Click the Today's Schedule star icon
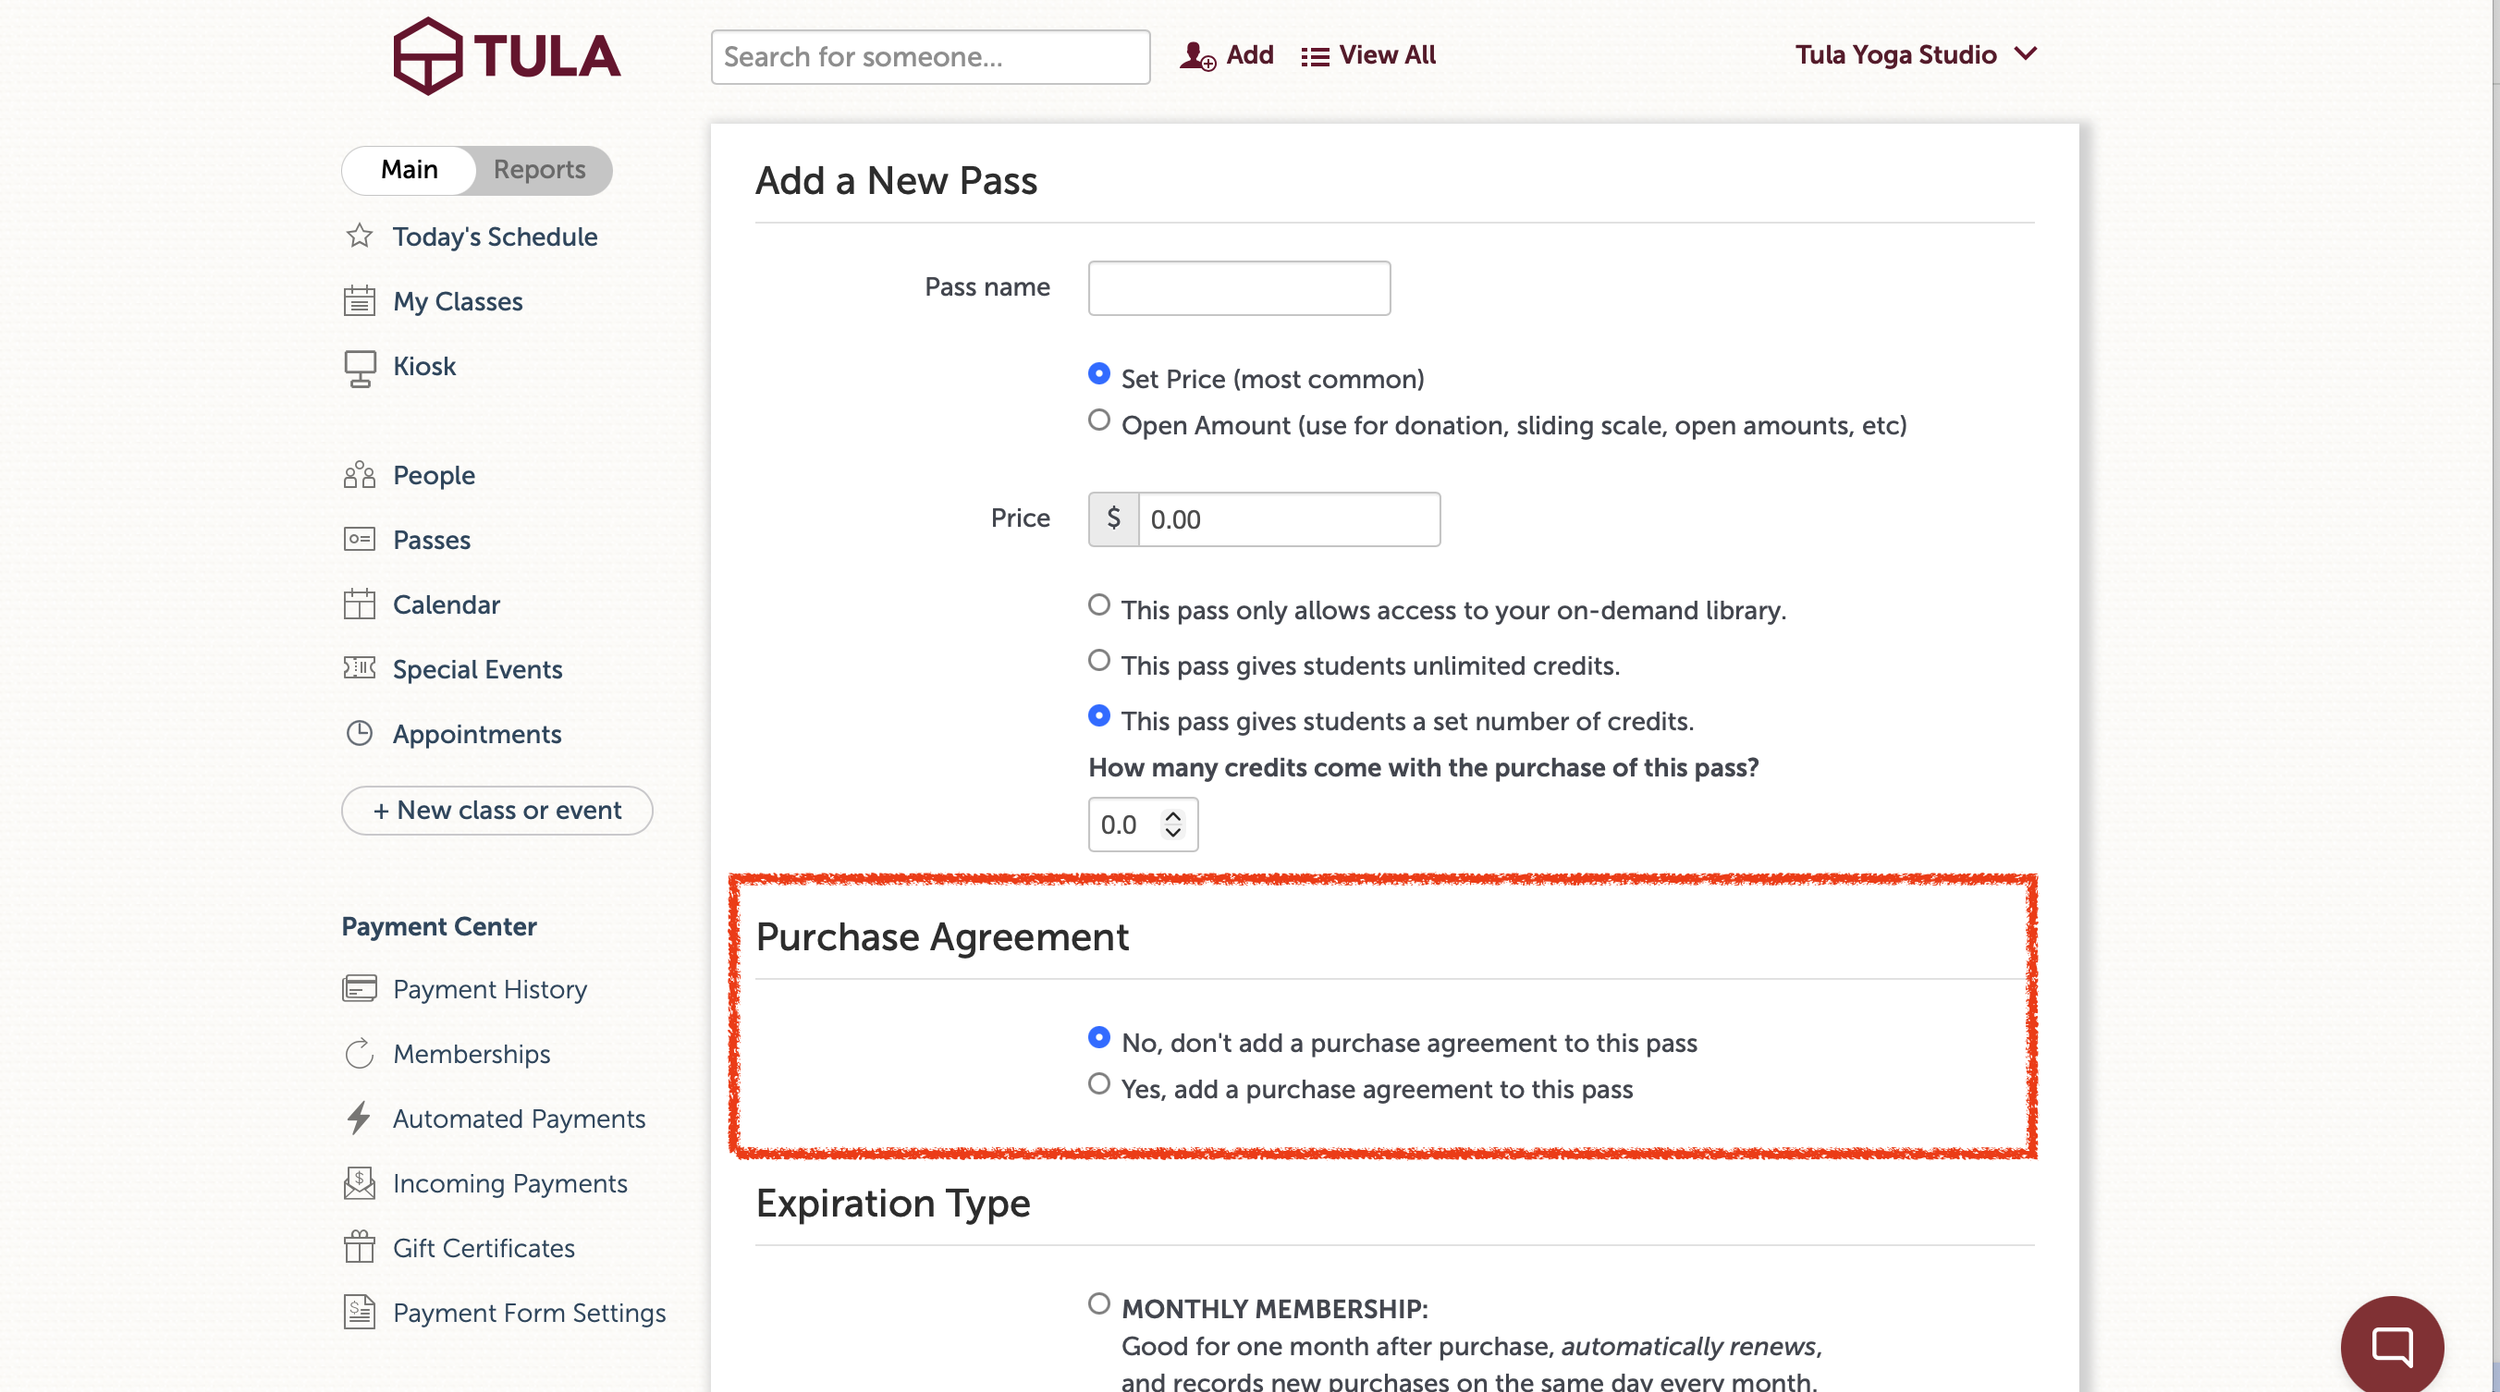Image resolution: width=2500 pixels, height=1392 pixels. click(359, 236)
